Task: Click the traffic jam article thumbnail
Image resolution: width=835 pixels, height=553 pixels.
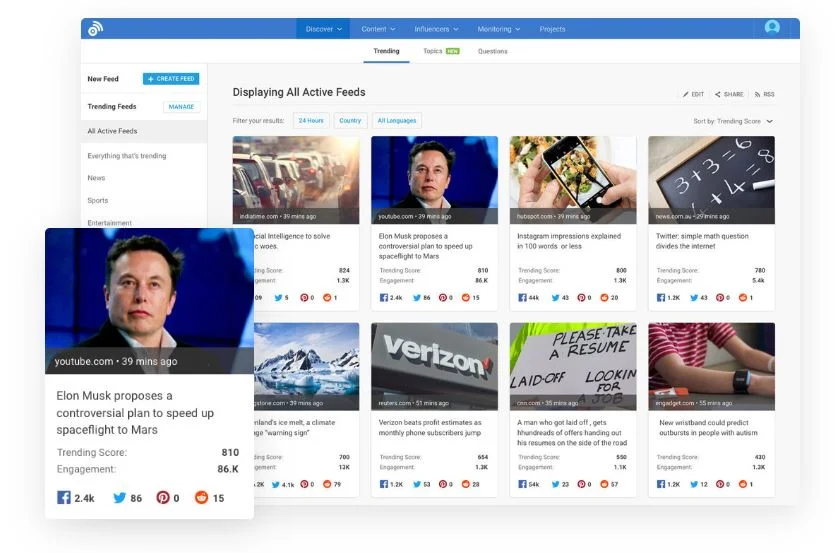Action: pyautogui.click(x=296, y=180)
